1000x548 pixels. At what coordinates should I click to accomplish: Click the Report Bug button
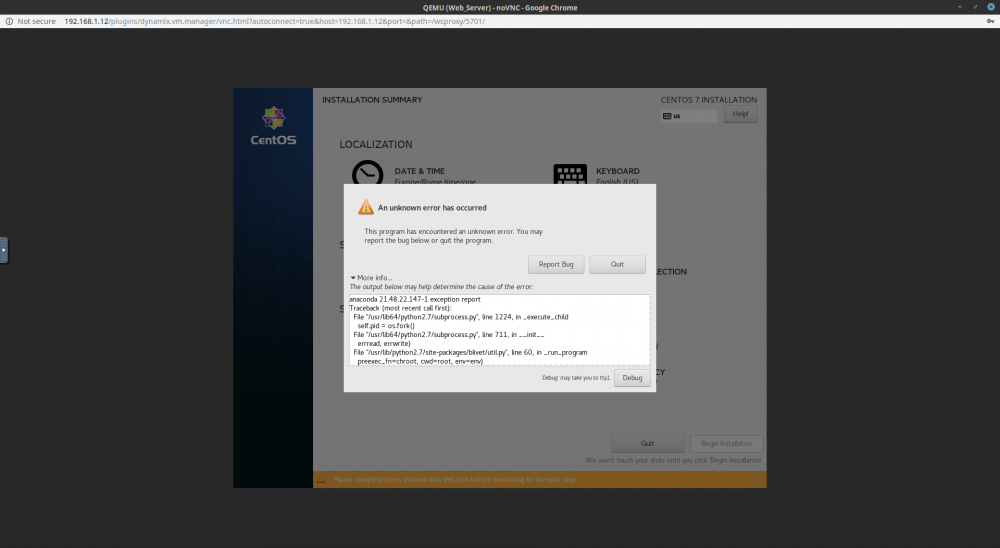(x=555, y=264)
